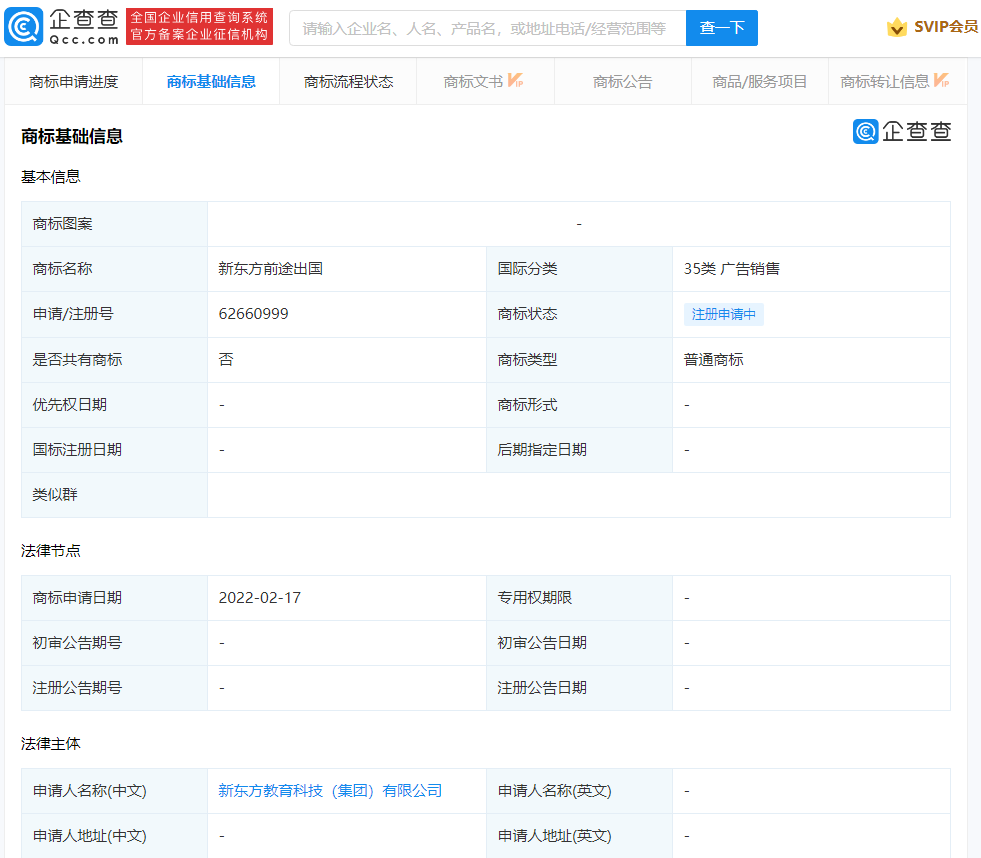Click the 商标基础信息 page heading

(x=72, y=136)
